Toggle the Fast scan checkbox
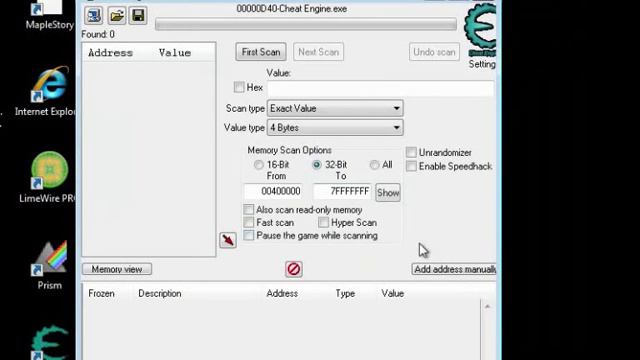Viewport: 640px width, 360px height. [248, 222]
